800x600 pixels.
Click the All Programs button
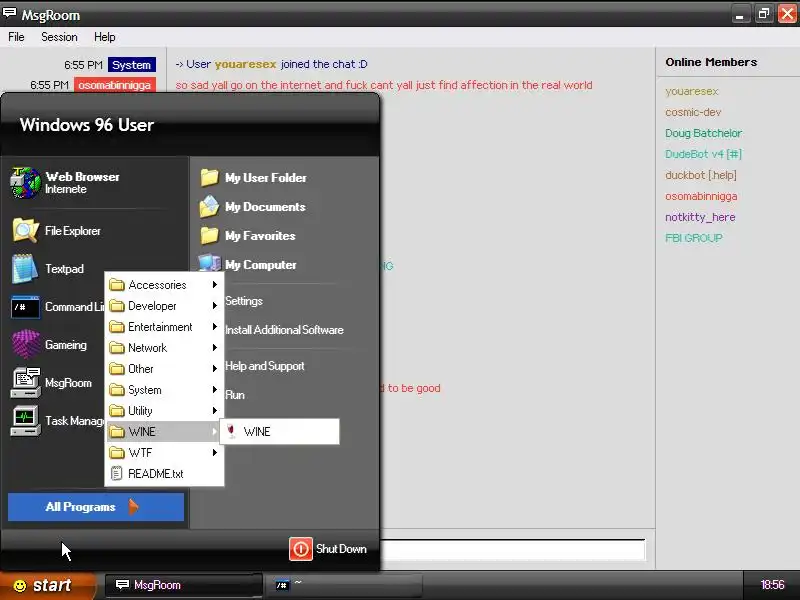(x=96, y=507)
